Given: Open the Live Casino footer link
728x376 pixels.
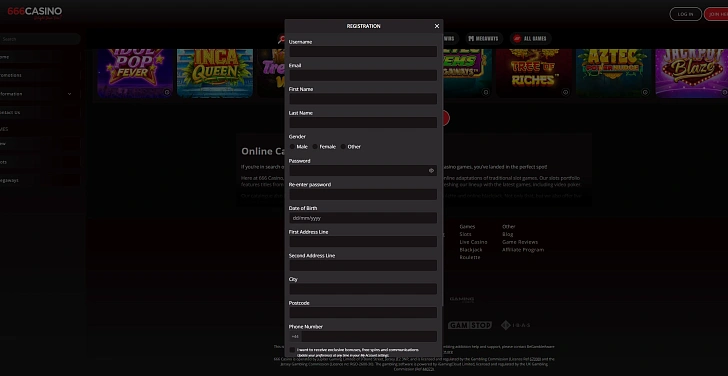Looking at the screenshot, I should 473,242.
